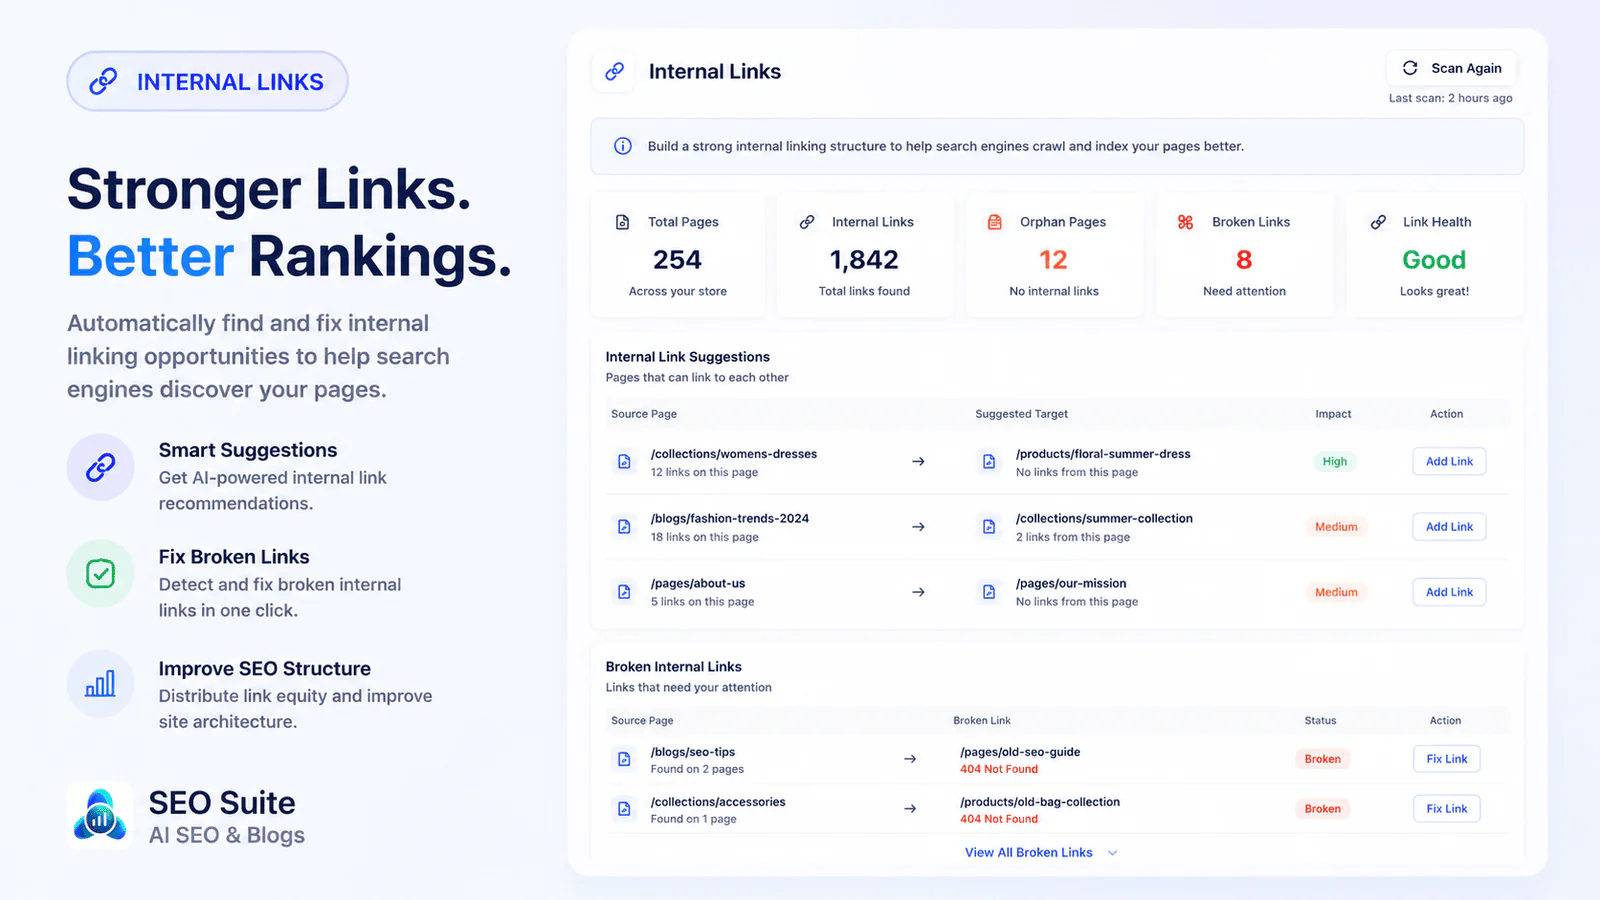The height and width of the screenshot is (900, 1600).
Task: Click the Scan Again button
Action: [1451, 68]
